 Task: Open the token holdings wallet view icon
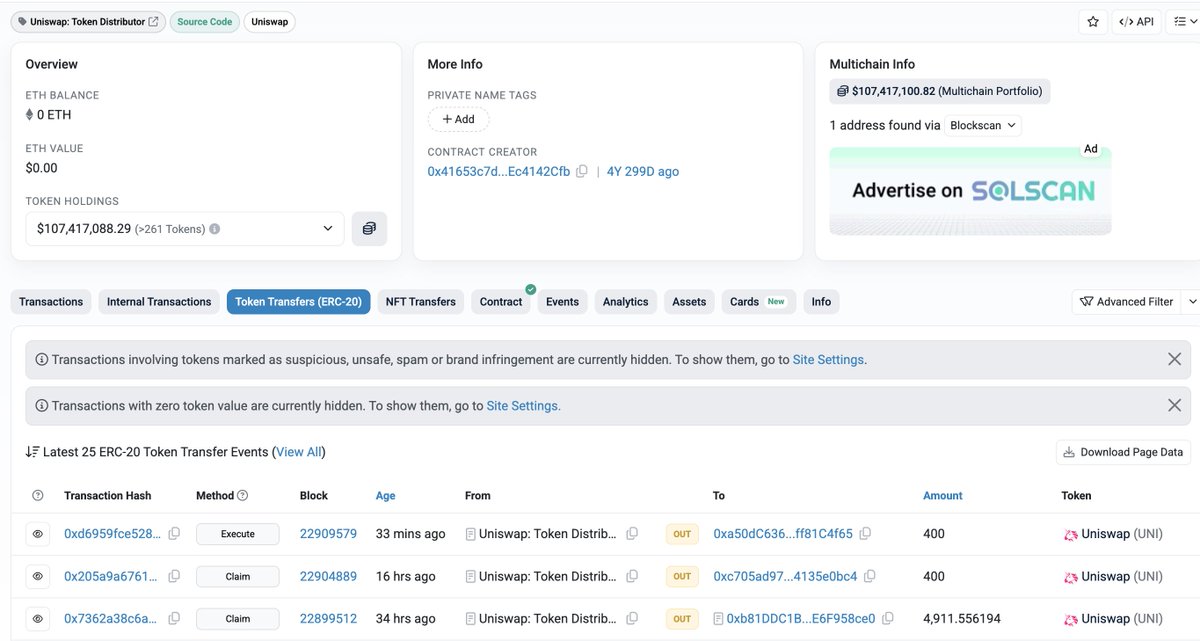(x=369, y=229)
